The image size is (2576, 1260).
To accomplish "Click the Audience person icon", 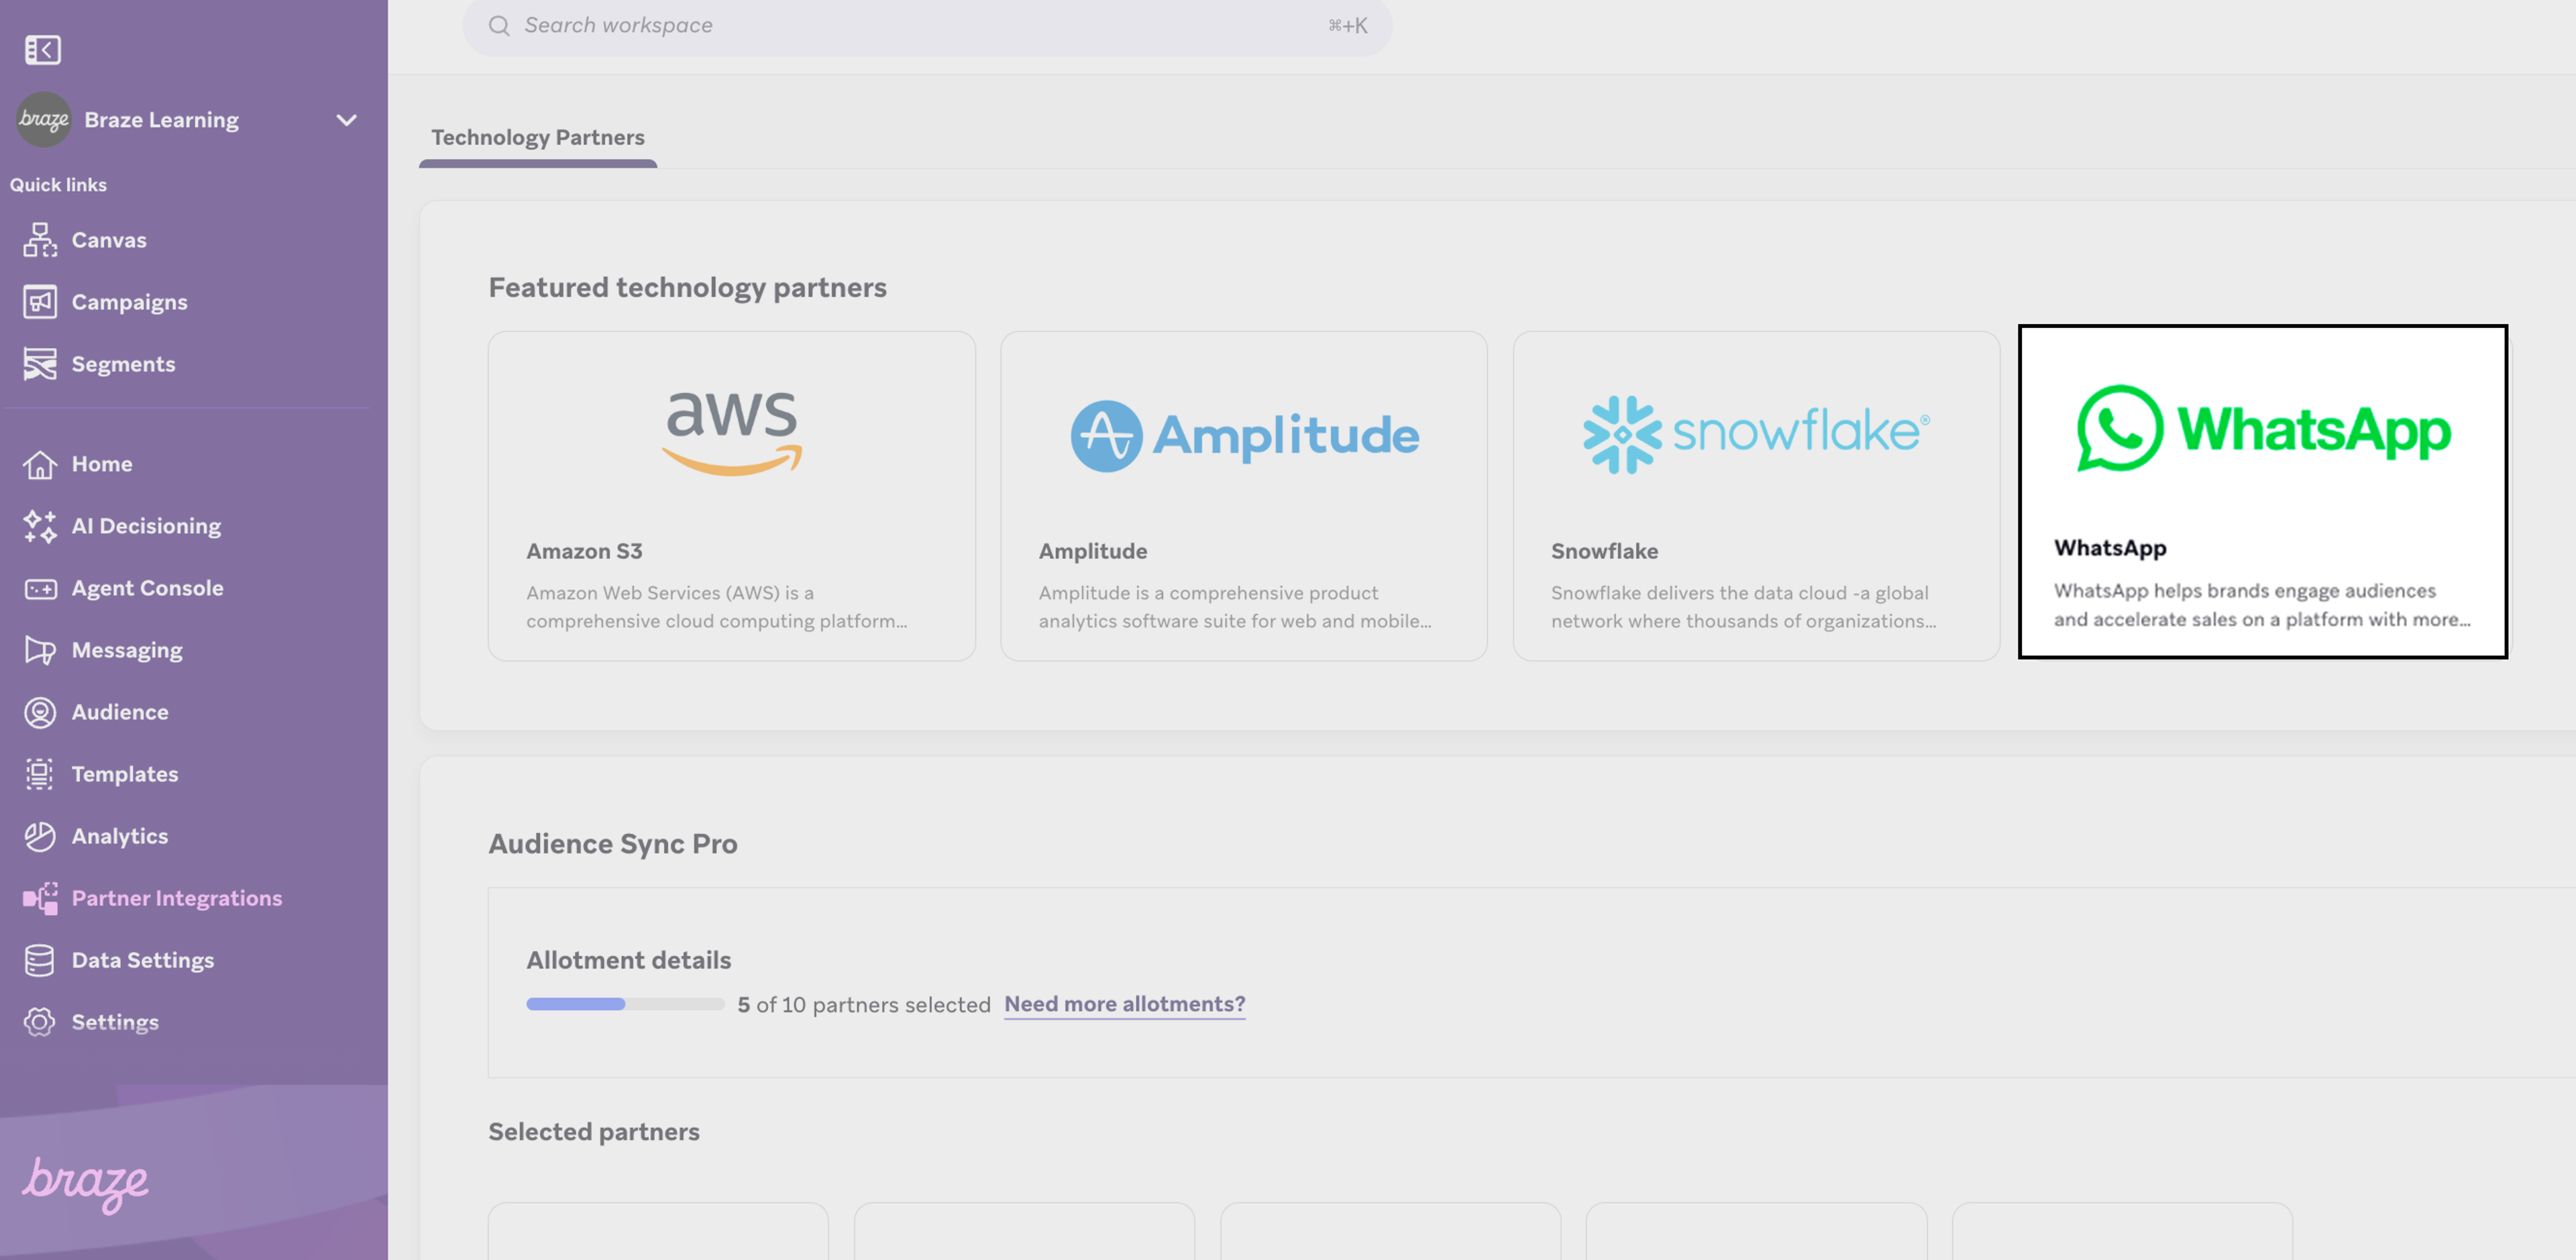I will (x=40, y=712).
